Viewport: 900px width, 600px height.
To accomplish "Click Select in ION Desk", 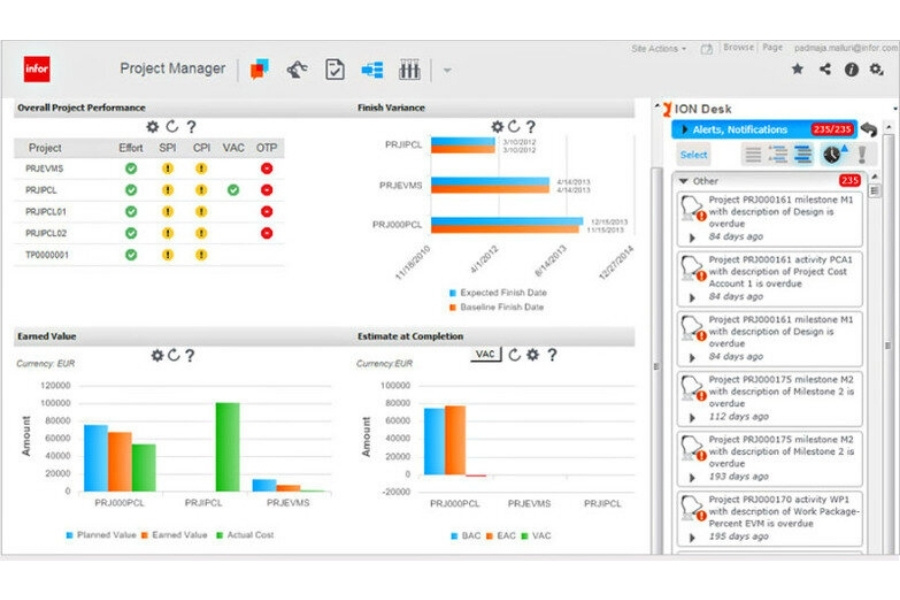I will click(x=693, y=154).
